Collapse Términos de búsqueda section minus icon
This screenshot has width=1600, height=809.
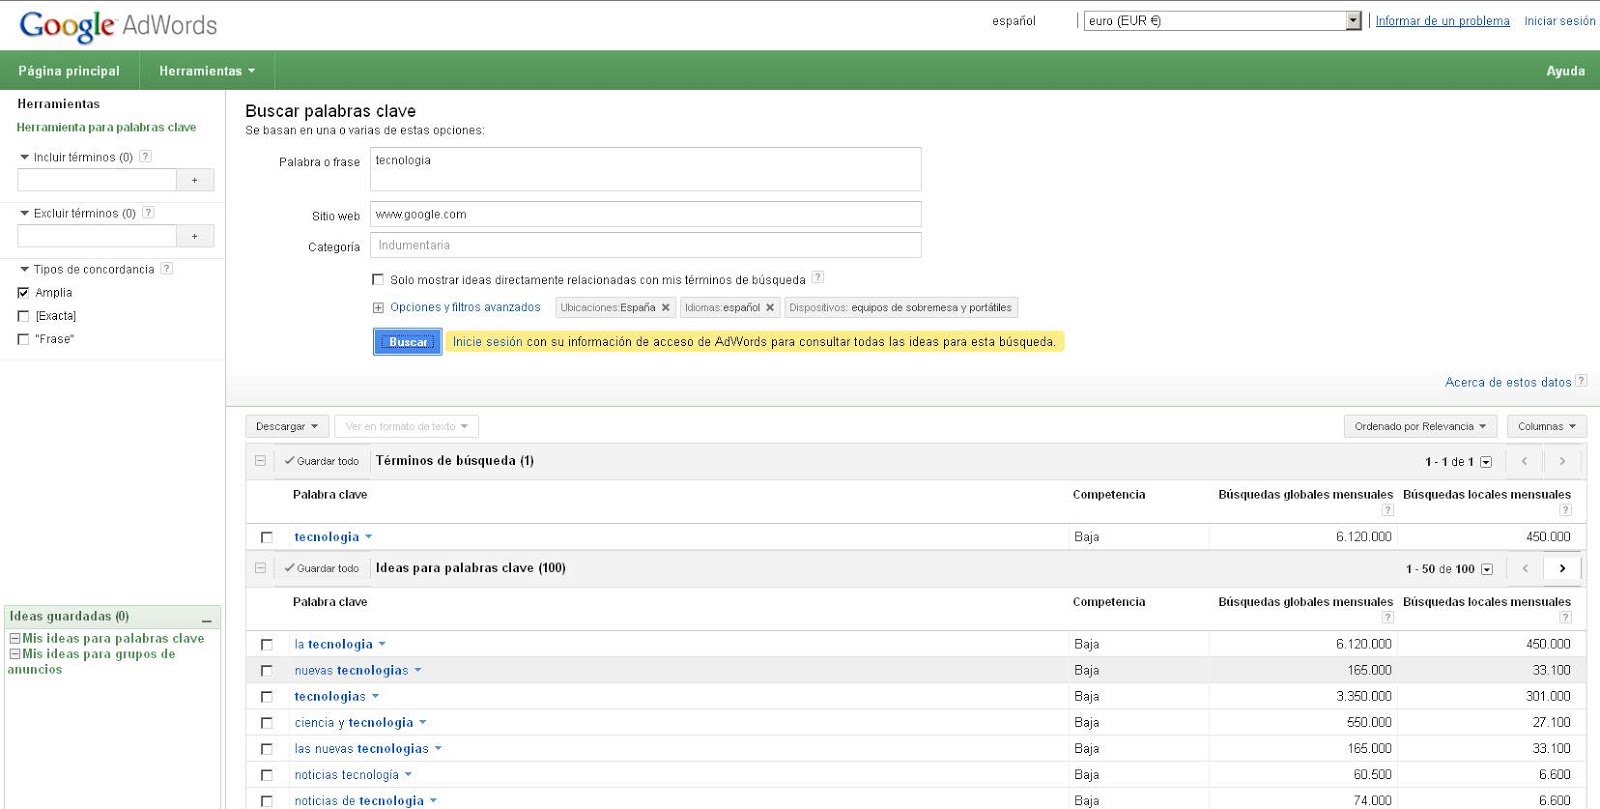click(x=260, y=461)
